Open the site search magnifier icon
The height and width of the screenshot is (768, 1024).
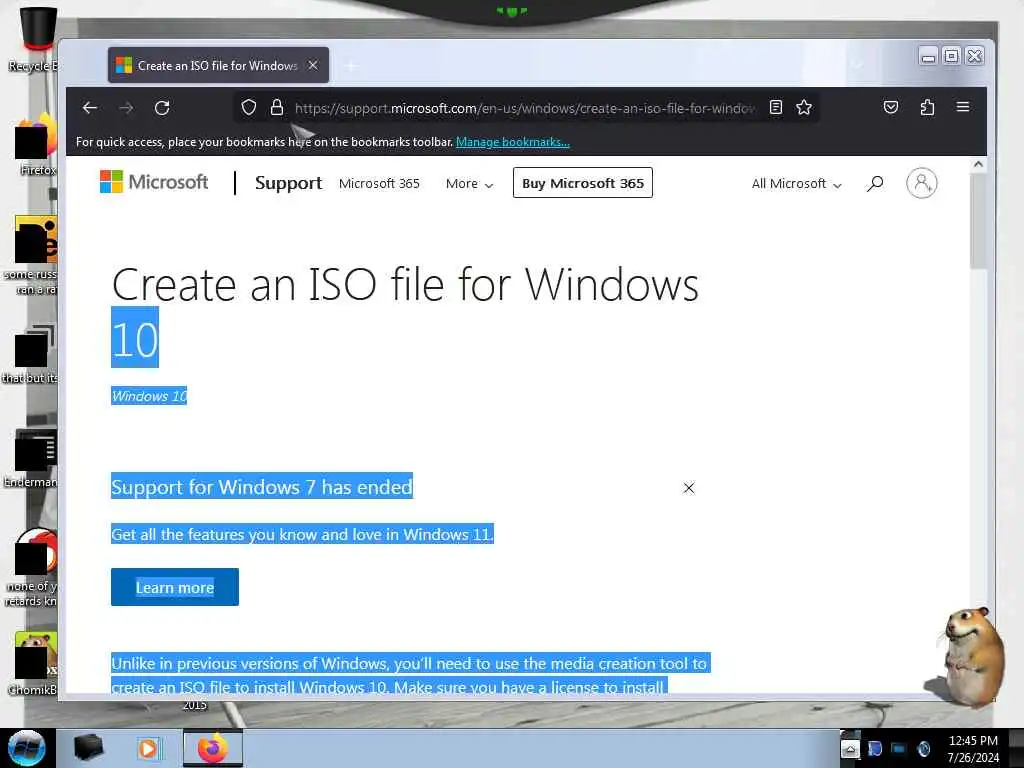[874, 184]
